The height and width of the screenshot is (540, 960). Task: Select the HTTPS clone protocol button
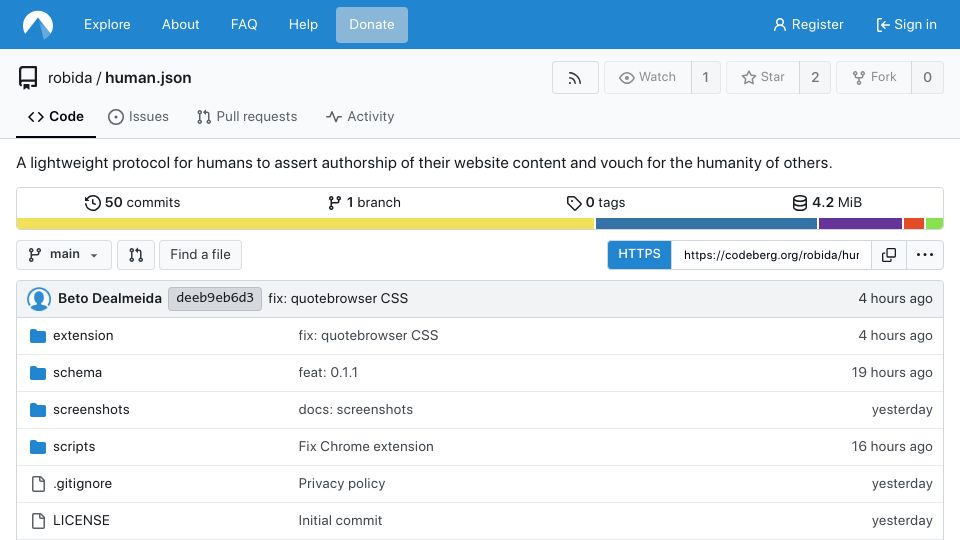pos(639,255)
